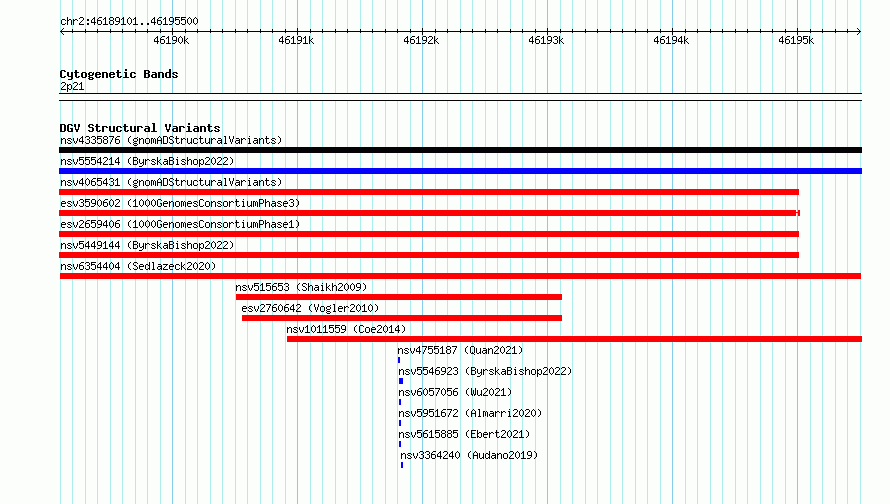
Task: Open nsv5554214 (ByrskaBishop2022) label
Action: click(x=147, y=161)
